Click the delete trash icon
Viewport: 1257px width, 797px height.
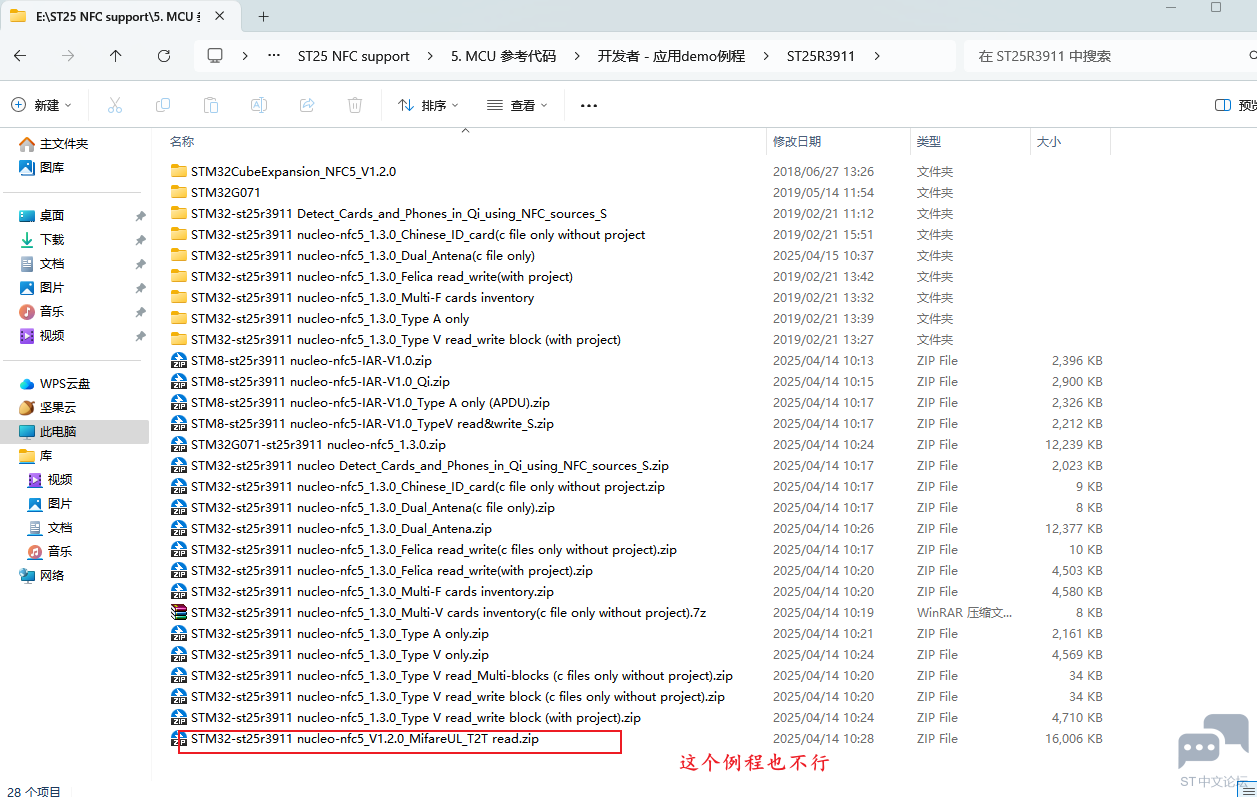(355, 105)
